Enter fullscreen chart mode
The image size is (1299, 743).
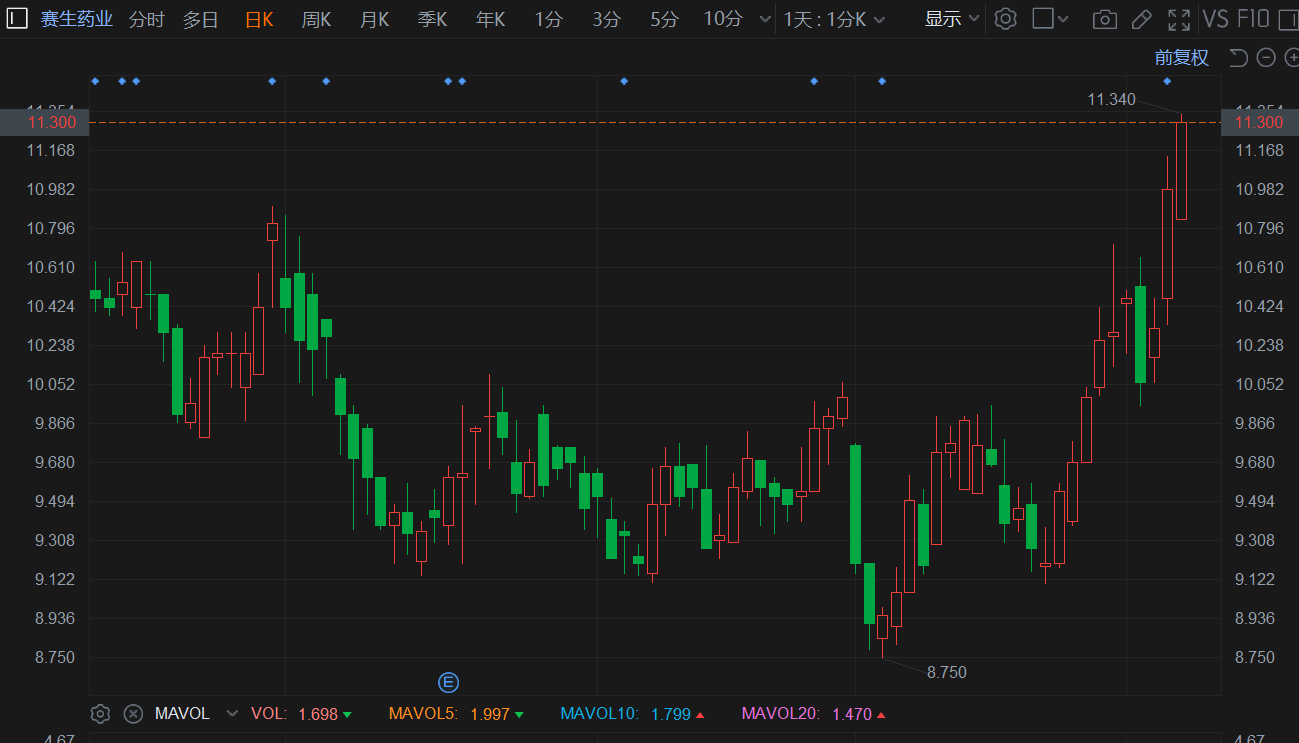coord(1179,19)
